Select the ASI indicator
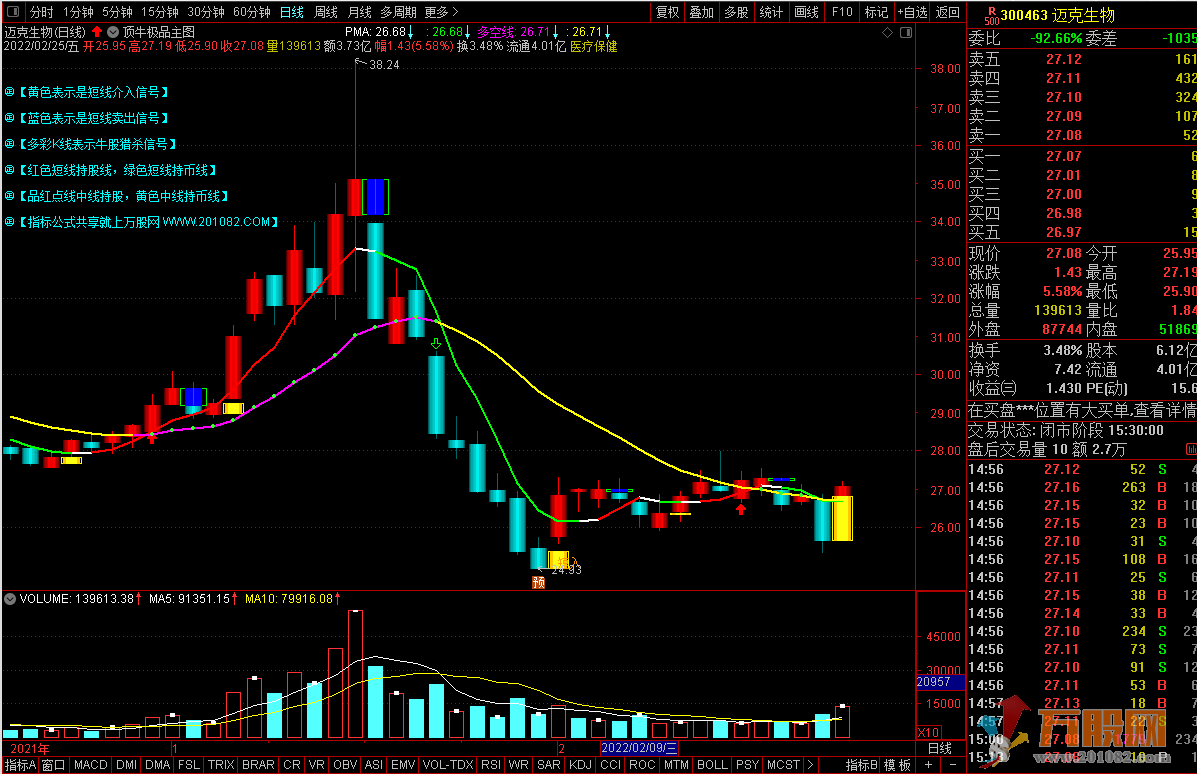This screenshot has height=774, width=1197. pos(374,765)
